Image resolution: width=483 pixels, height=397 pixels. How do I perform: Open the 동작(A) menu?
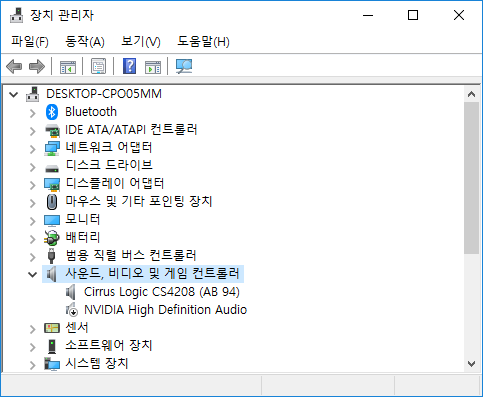(85, 42)
